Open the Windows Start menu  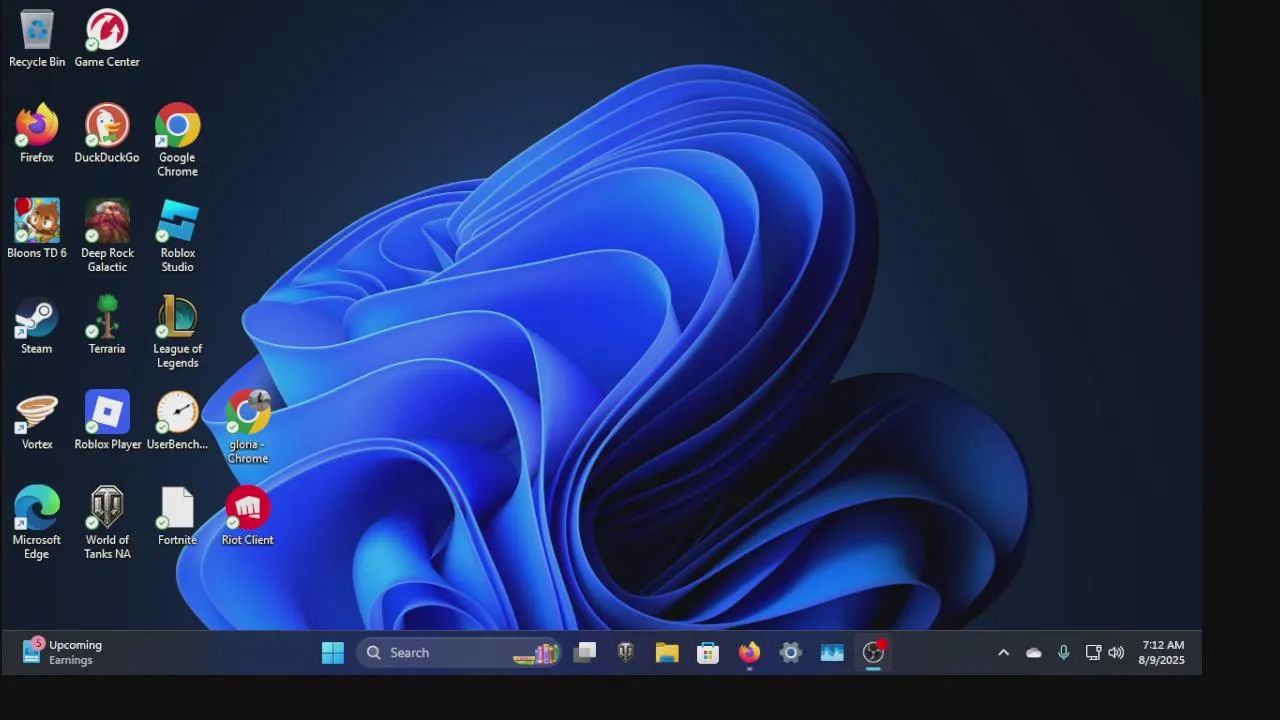coord(333,653)
